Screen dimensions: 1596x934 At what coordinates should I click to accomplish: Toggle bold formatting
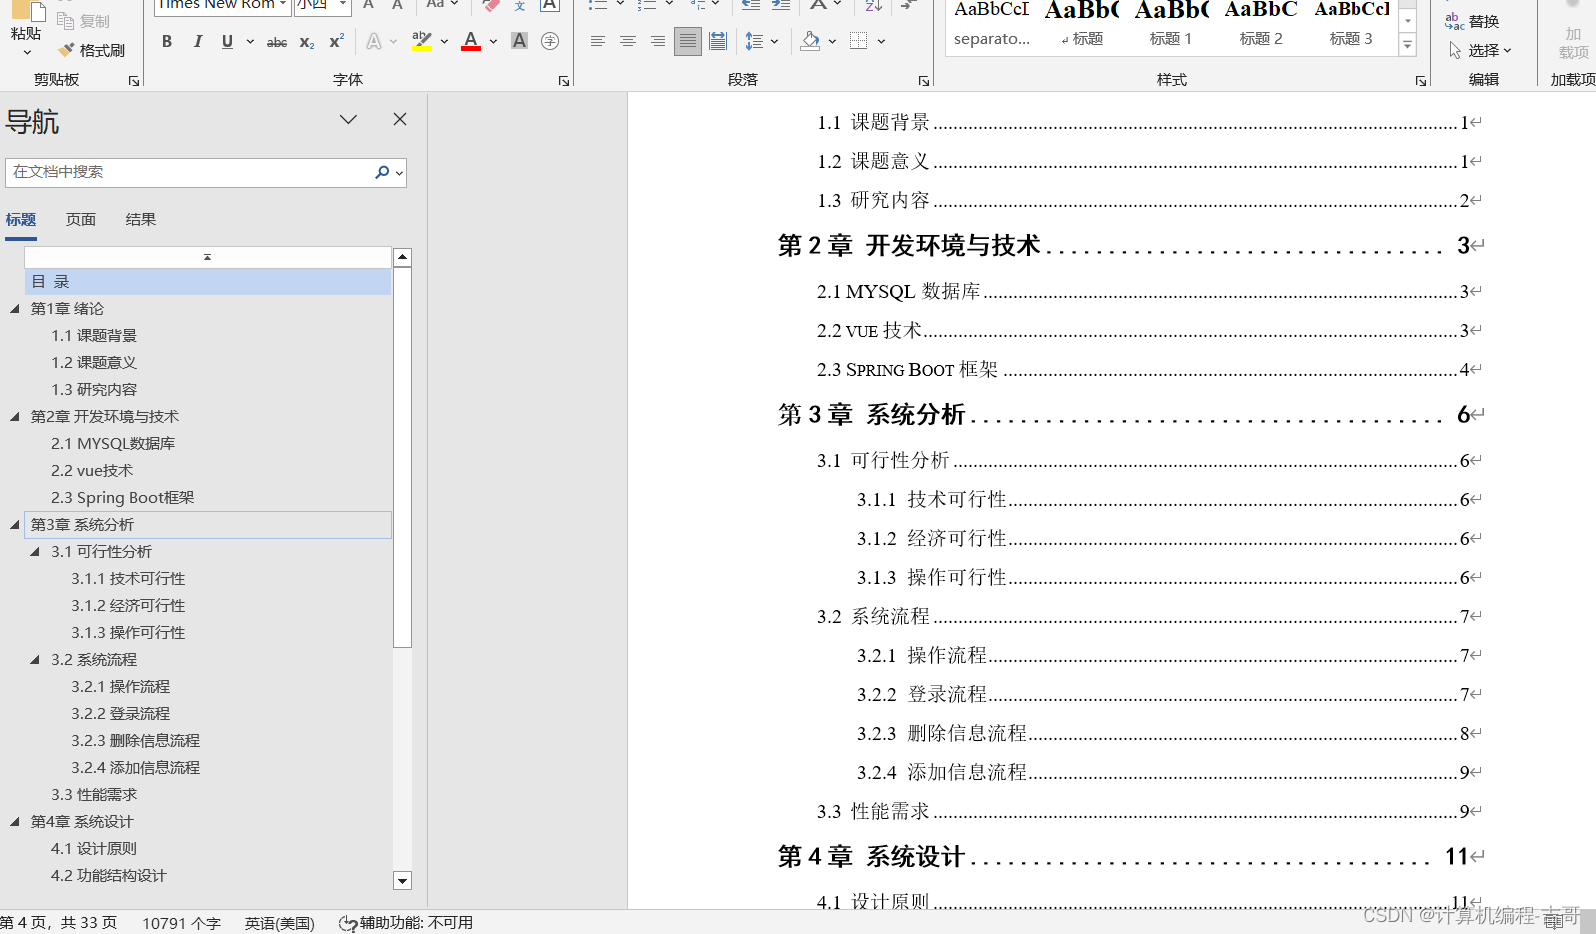pos(167,41)
